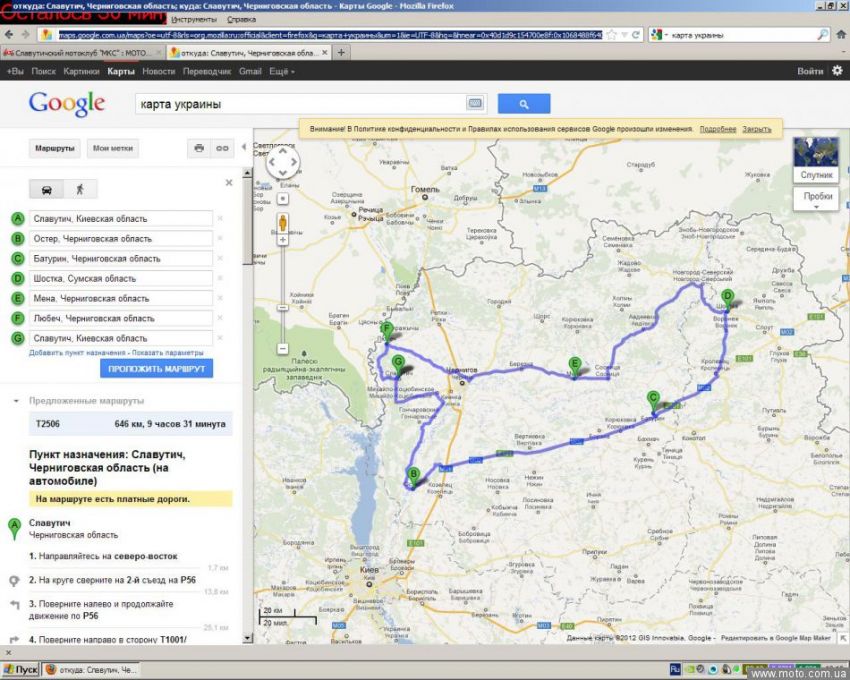Zoom out with the map minus button
850x680 pixels.
click(282, 348)
